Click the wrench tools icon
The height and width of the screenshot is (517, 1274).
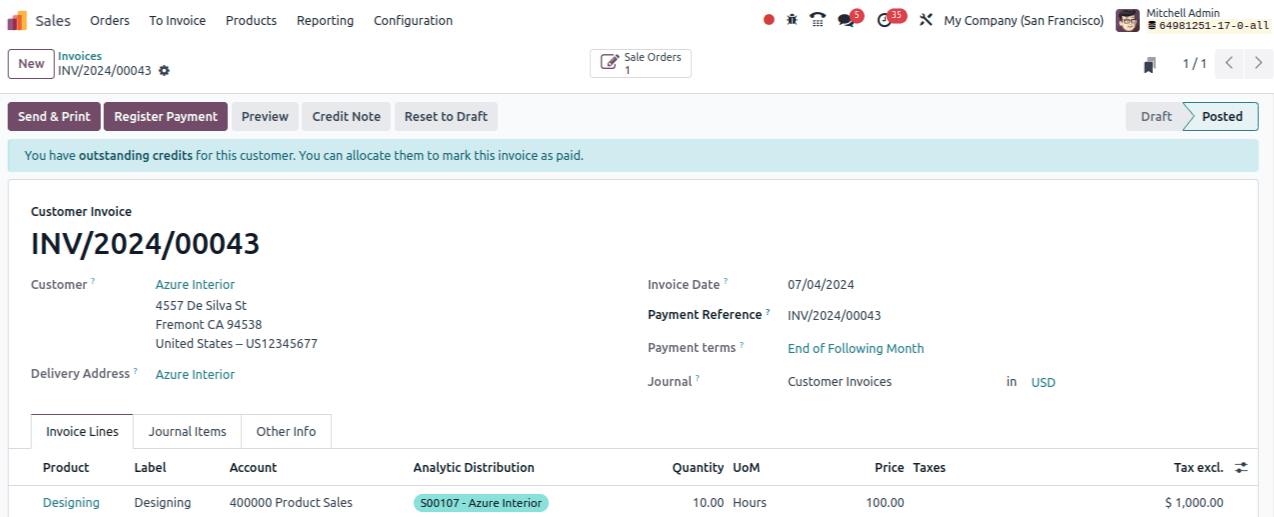pos(926,20)
